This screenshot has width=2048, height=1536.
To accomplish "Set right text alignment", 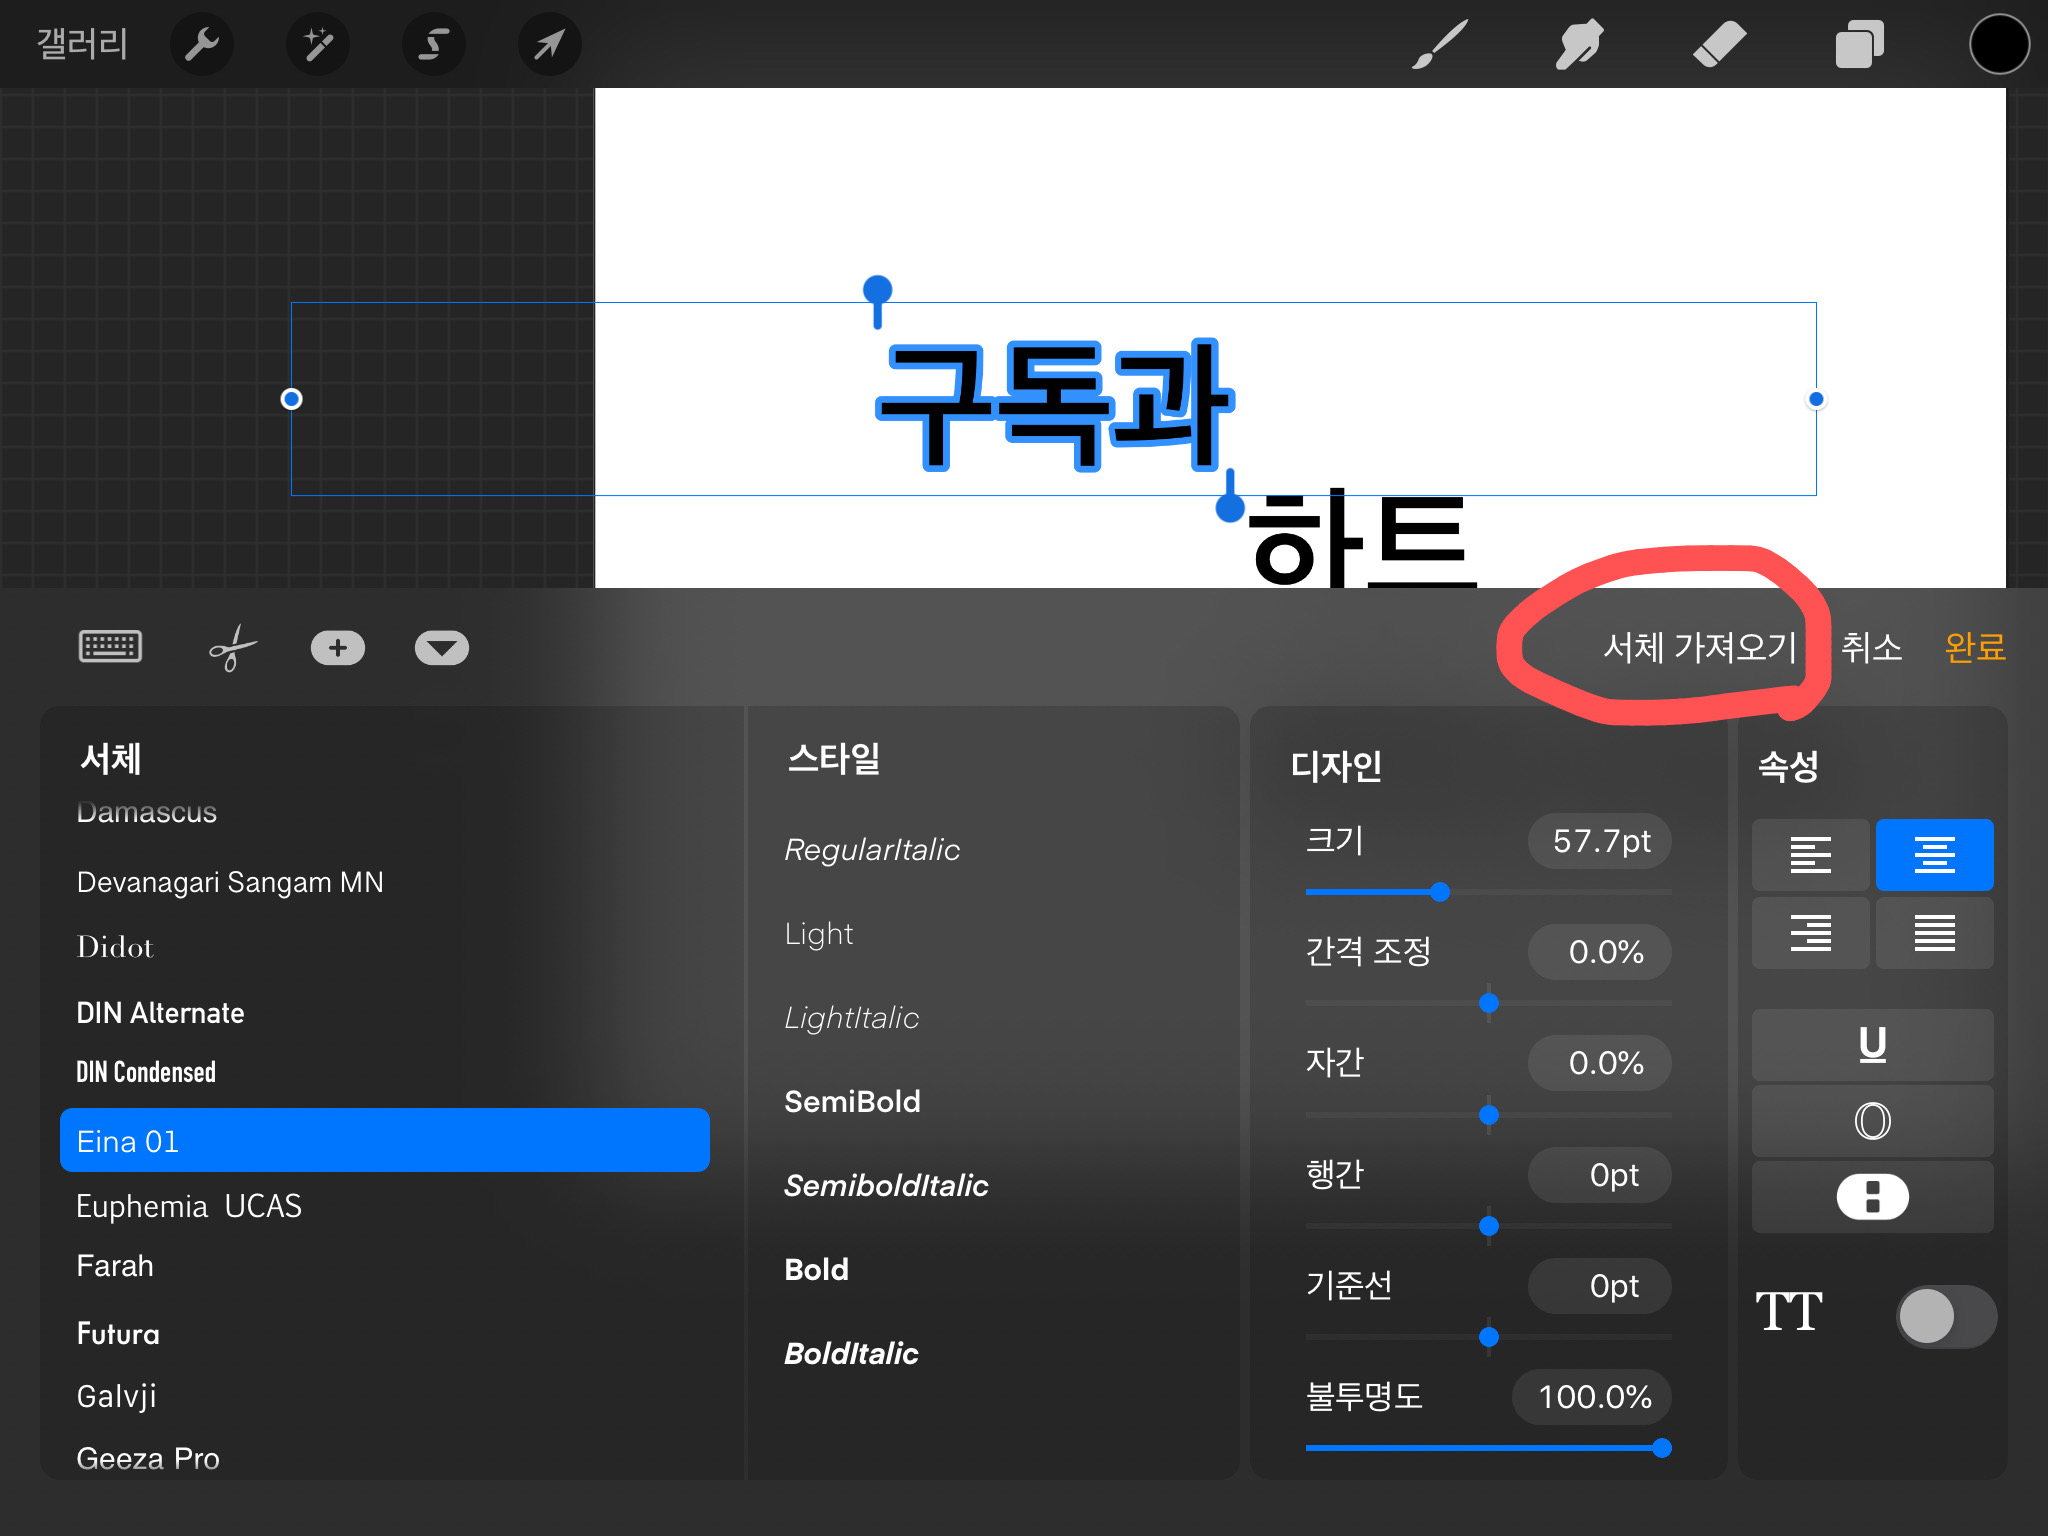I will 1811,933.
